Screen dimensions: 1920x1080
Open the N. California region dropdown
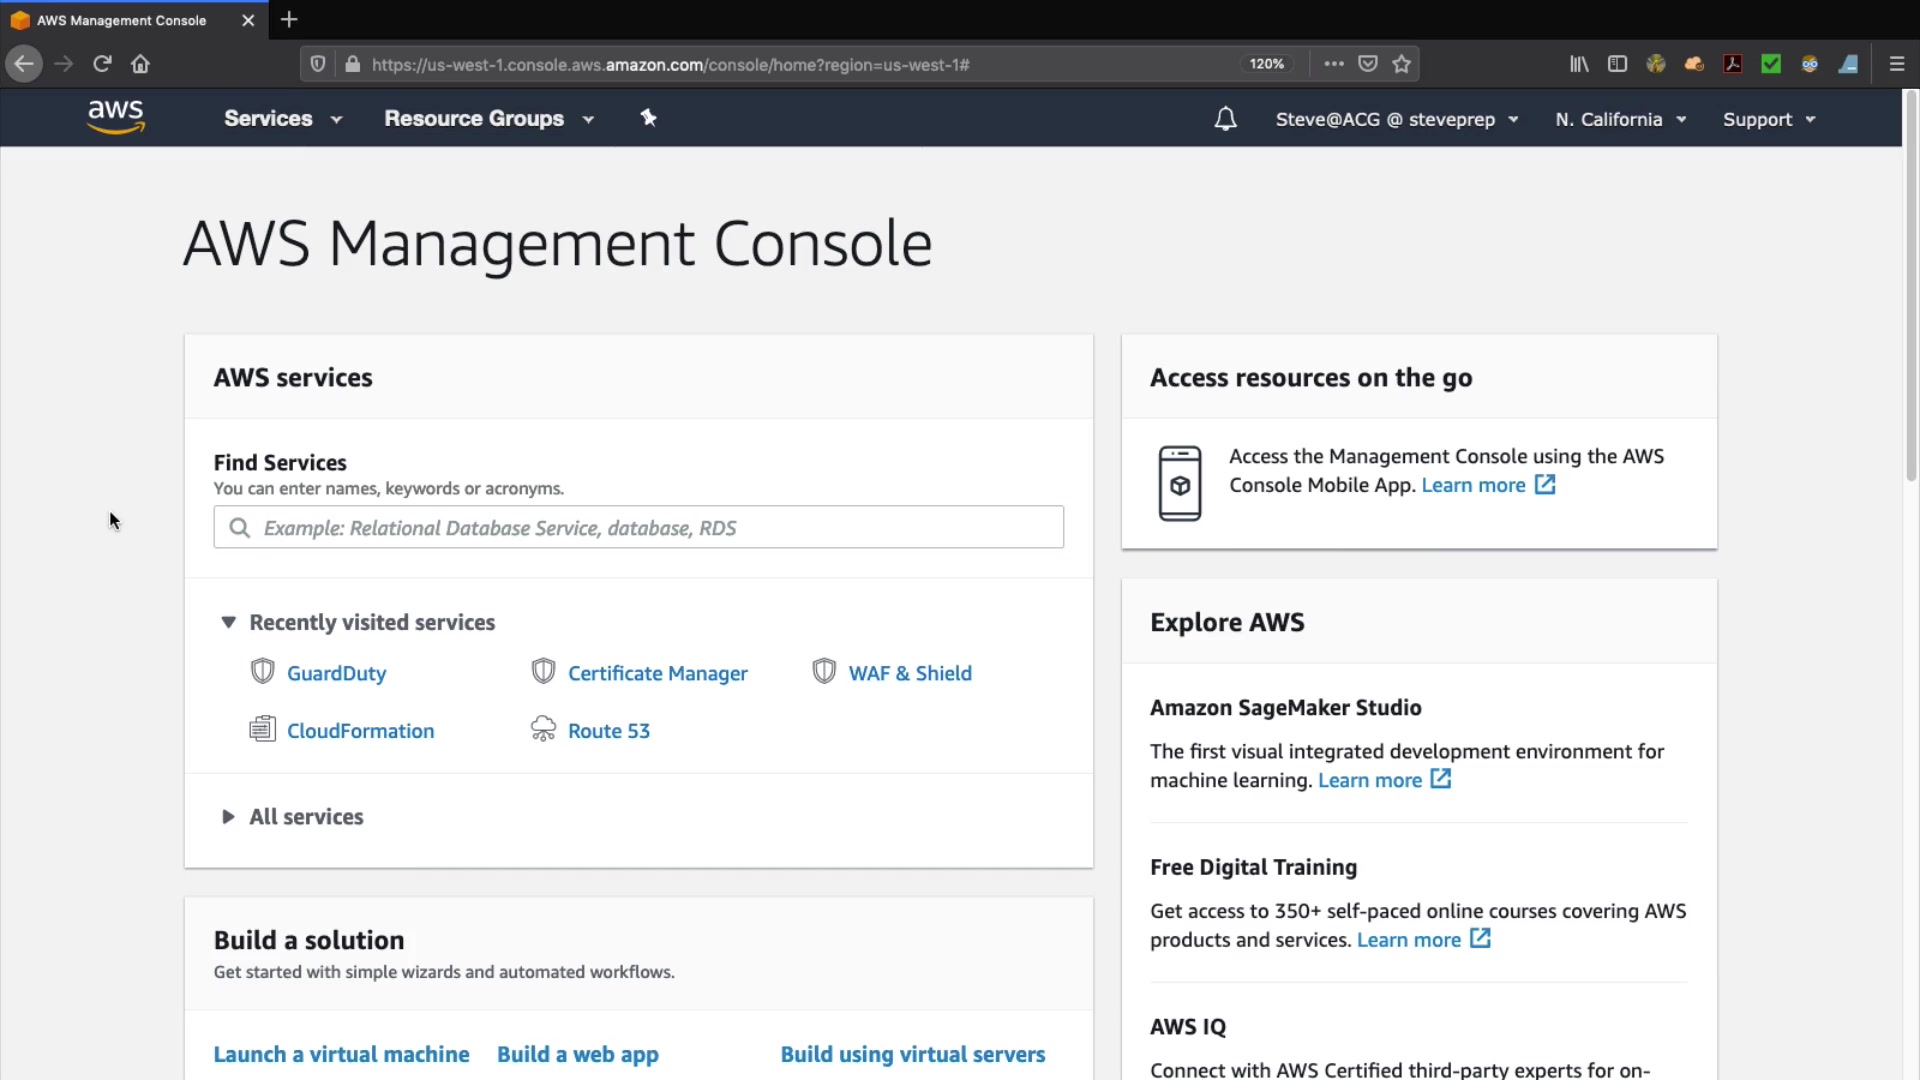pyautogui.click(x=1620, y=119)
